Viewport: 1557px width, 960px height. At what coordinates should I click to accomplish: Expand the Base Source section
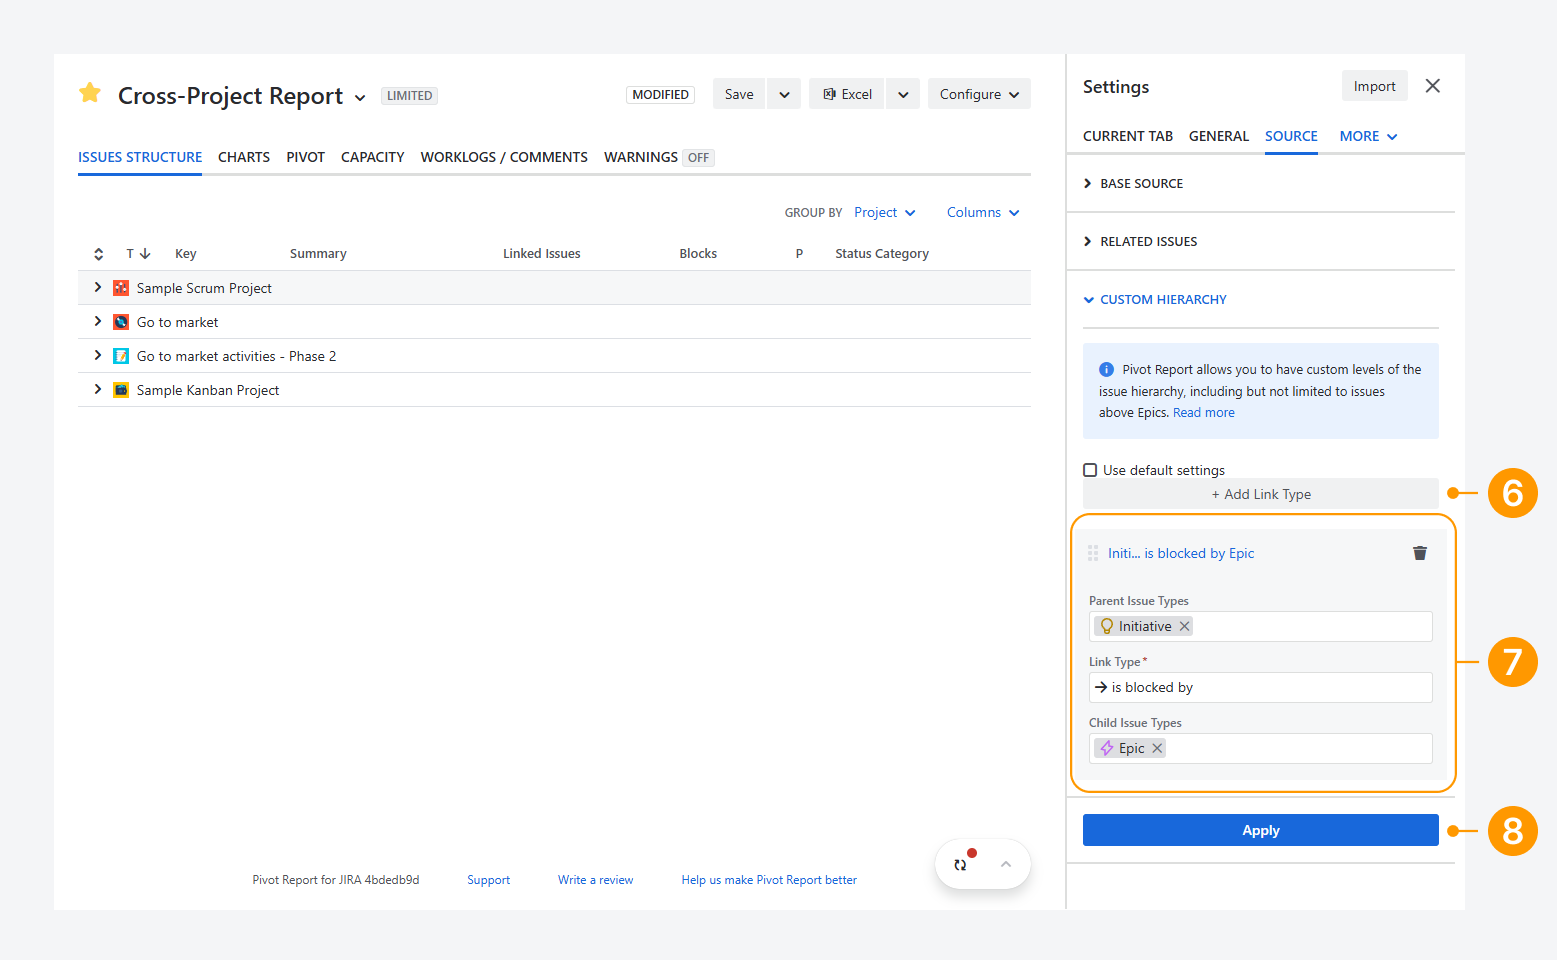(x=1133, y=184)
